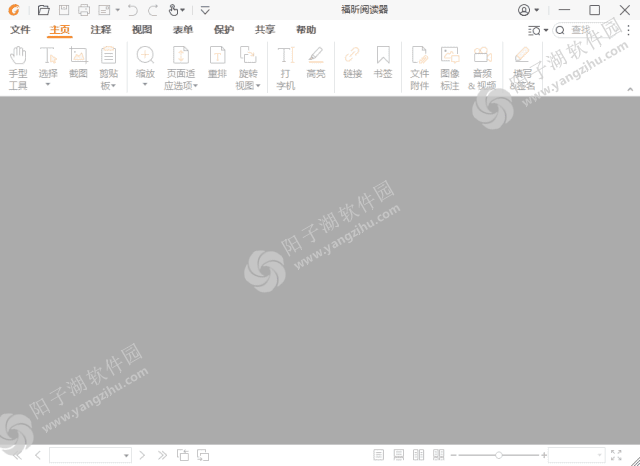Open the File (文件) menu
The height and width of the screenshot is (466, 640).
(20, 30)
